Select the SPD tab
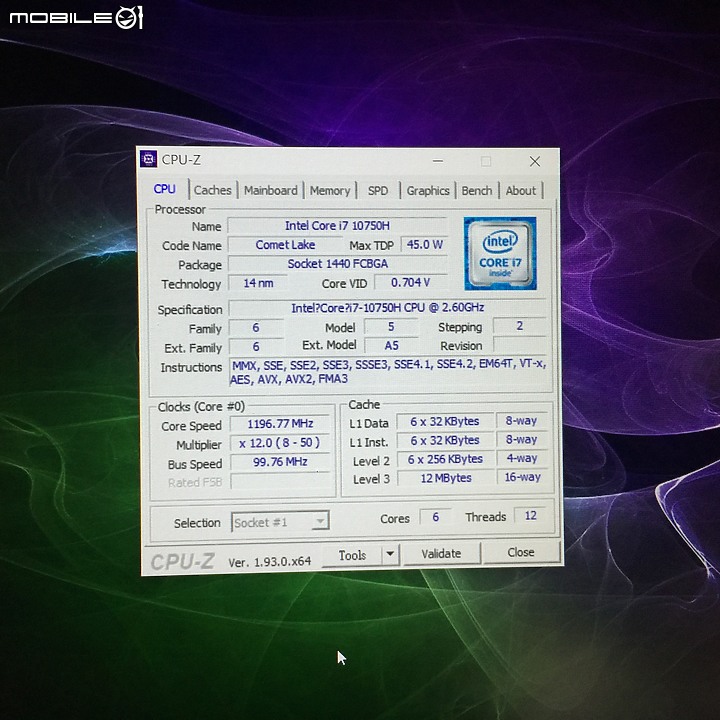This screenshot has height=720, width=720. point(378,191)
